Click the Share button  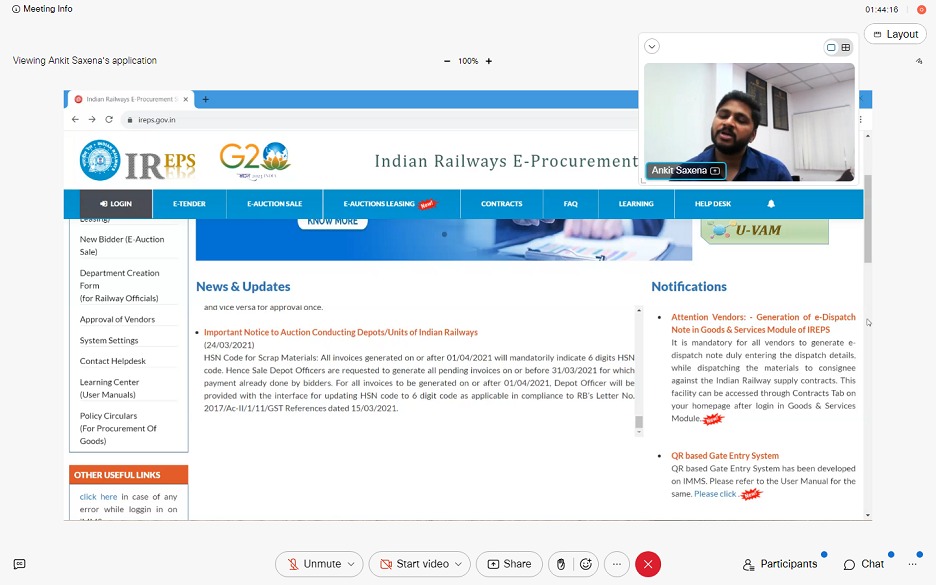point(509,564)
